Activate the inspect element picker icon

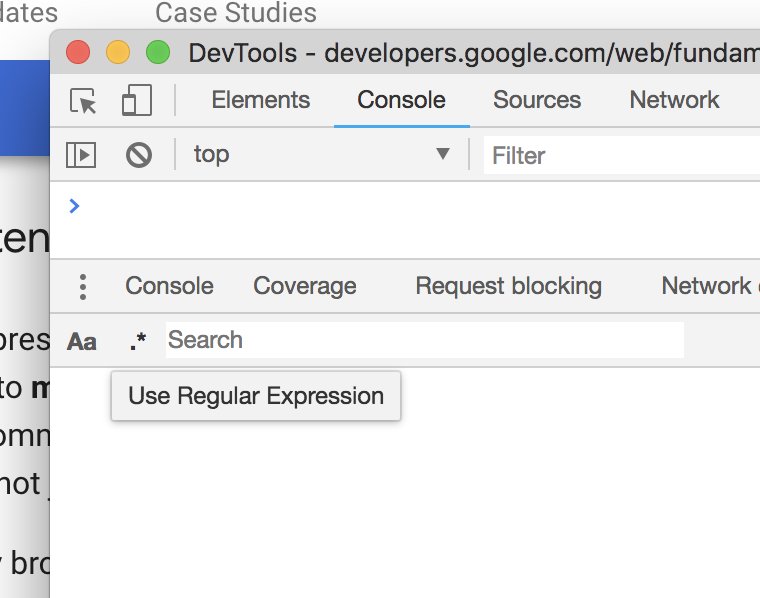(83, 101)
